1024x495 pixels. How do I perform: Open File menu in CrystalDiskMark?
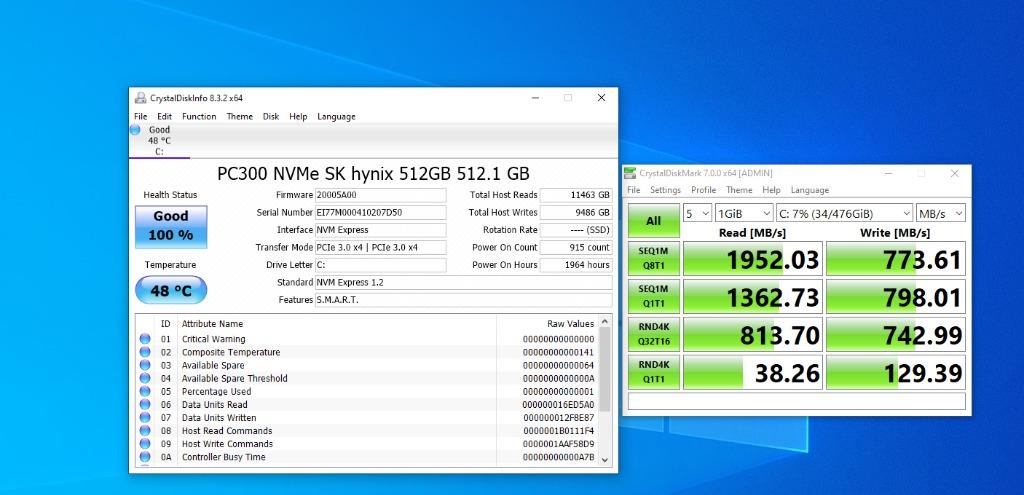click(x=633, y=190)
